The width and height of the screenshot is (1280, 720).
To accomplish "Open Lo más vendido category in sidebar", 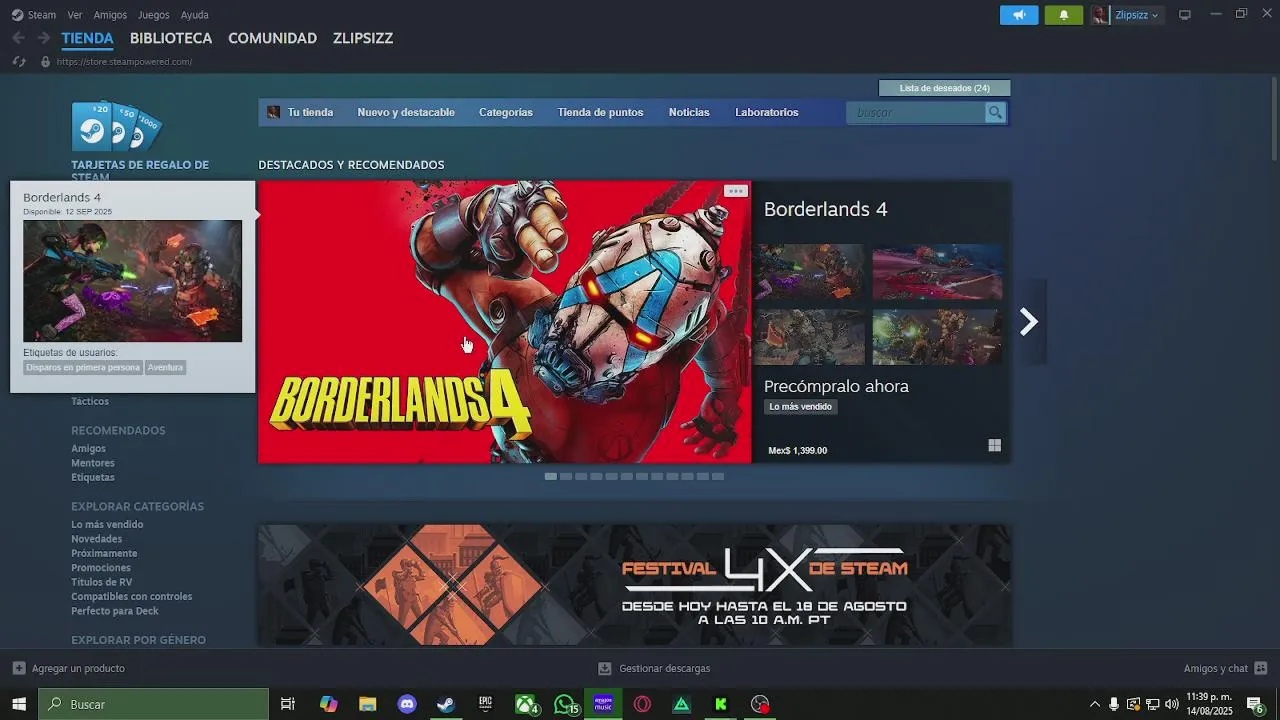I will tap(107, 524).
